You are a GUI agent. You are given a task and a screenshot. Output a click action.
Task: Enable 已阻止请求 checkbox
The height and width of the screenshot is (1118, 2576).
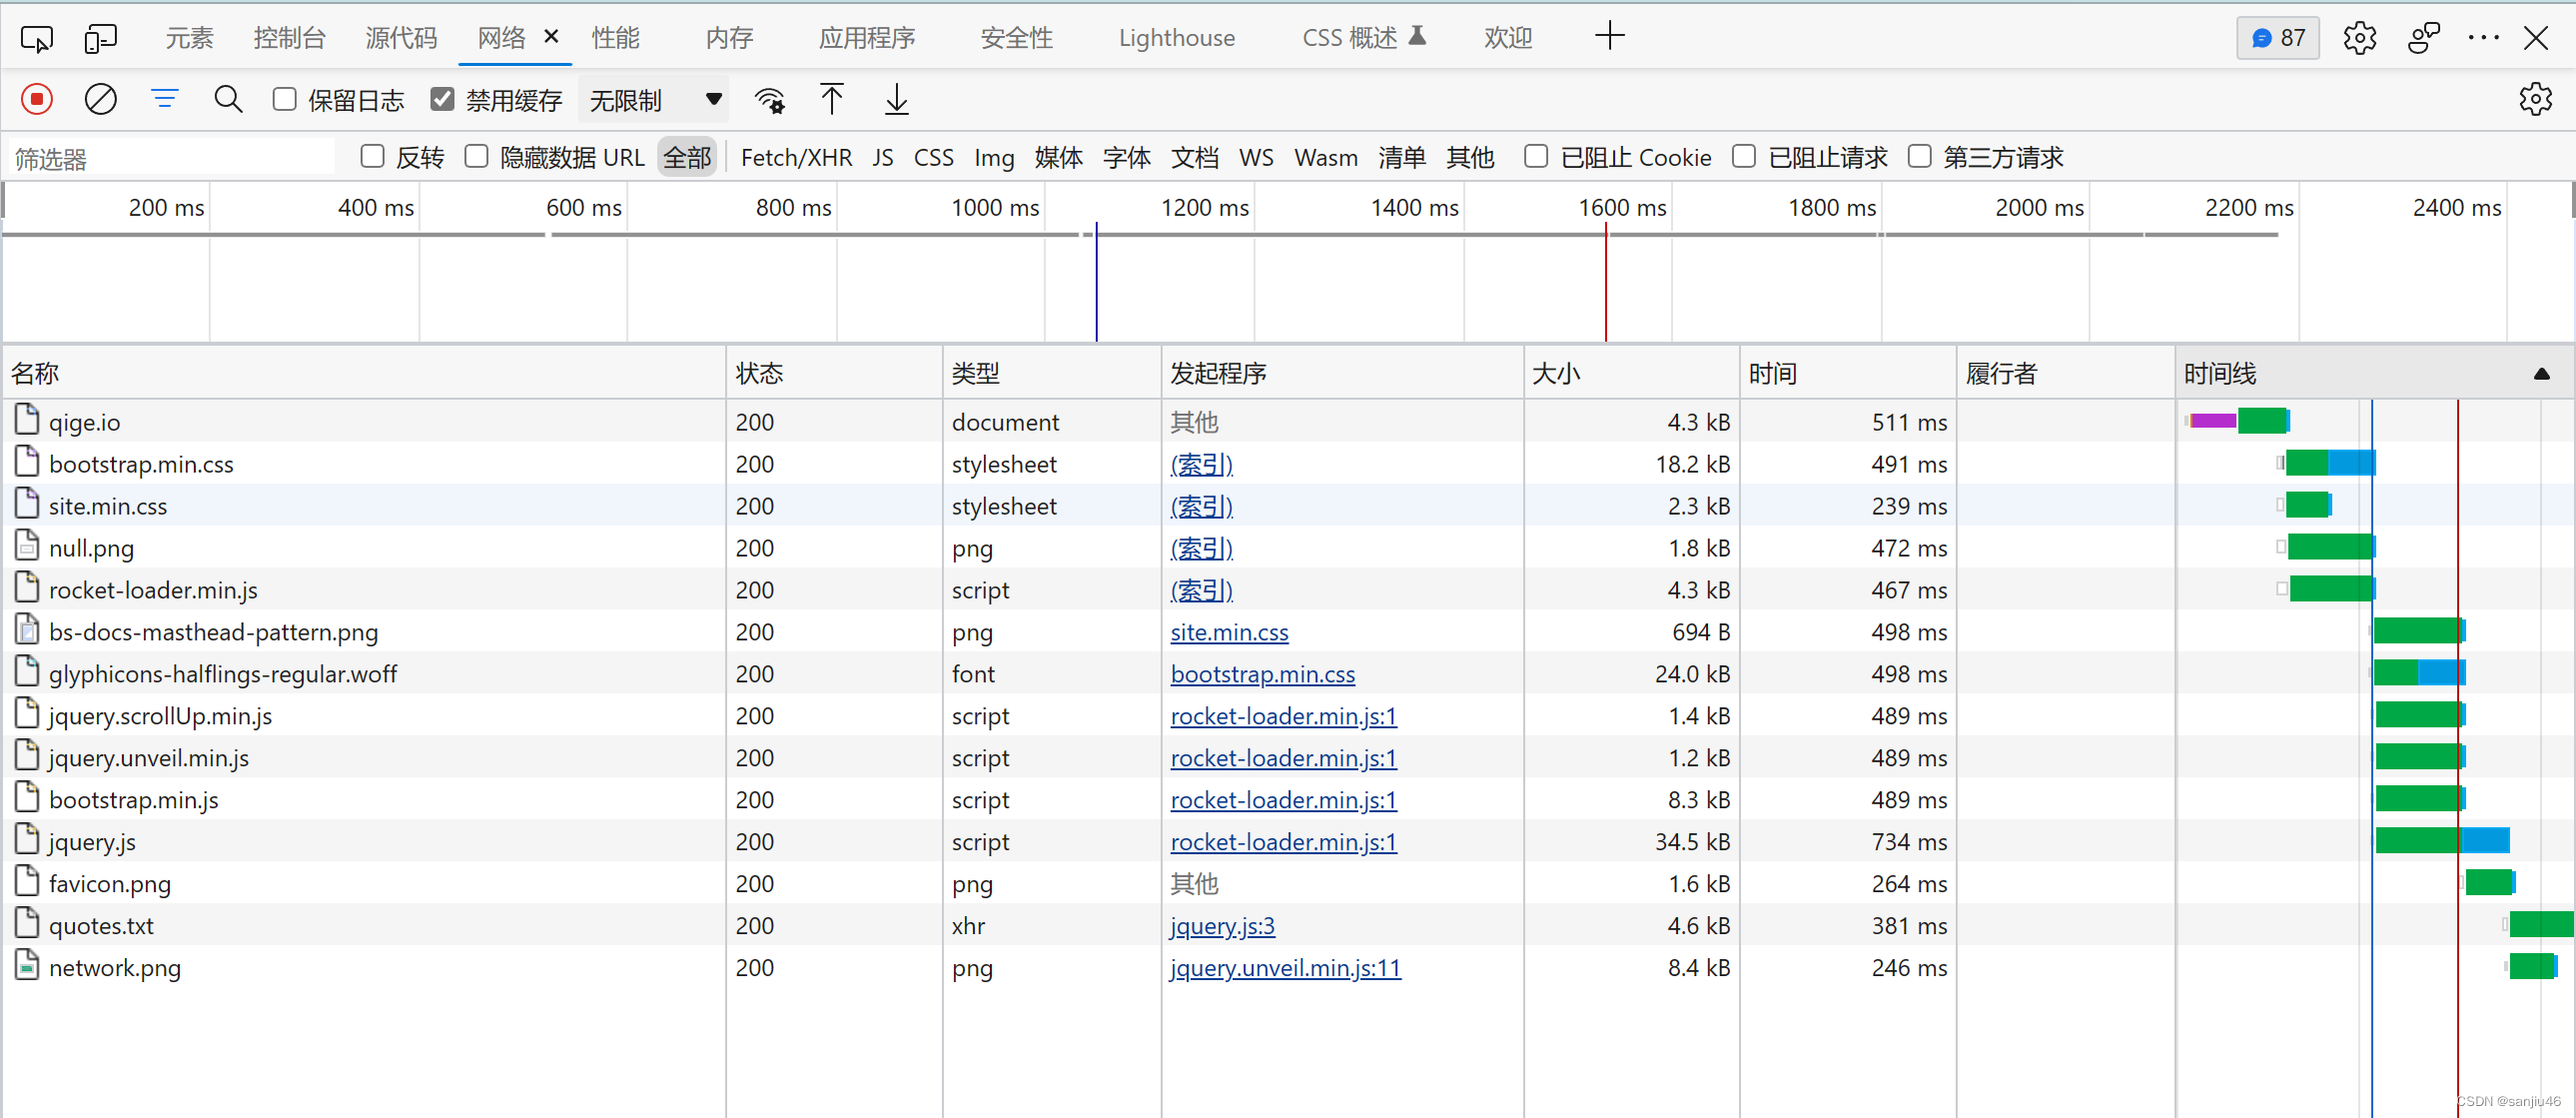click(x=1744, y=156)
